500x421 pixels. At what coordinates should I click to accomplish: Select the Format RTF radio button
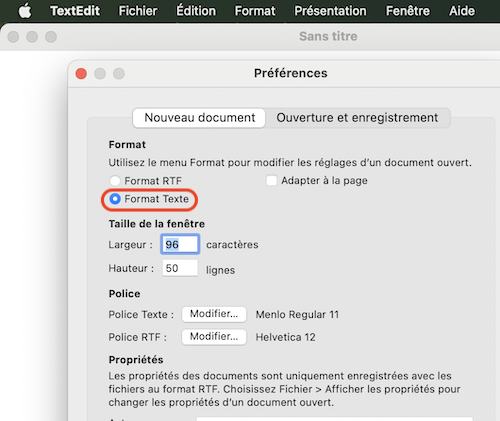(115, 181)
